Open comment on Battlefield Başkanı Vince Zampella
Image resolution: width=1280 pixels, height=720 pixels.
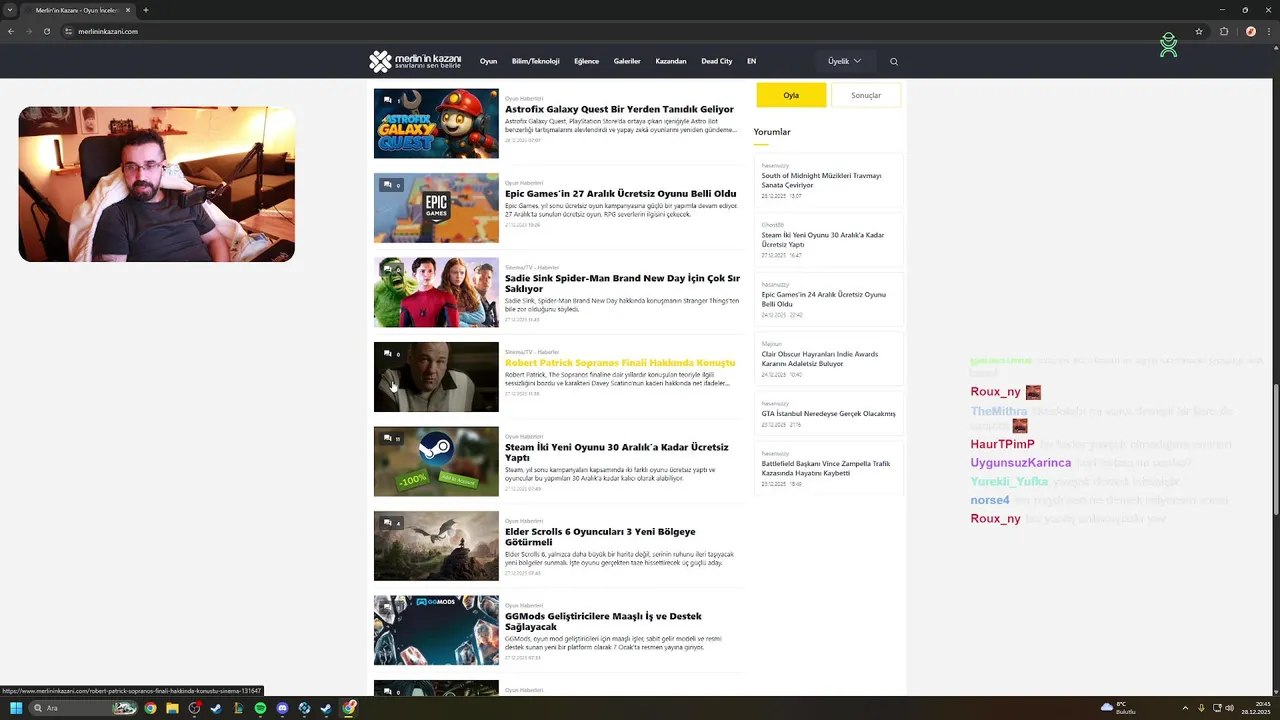[828, 468]
